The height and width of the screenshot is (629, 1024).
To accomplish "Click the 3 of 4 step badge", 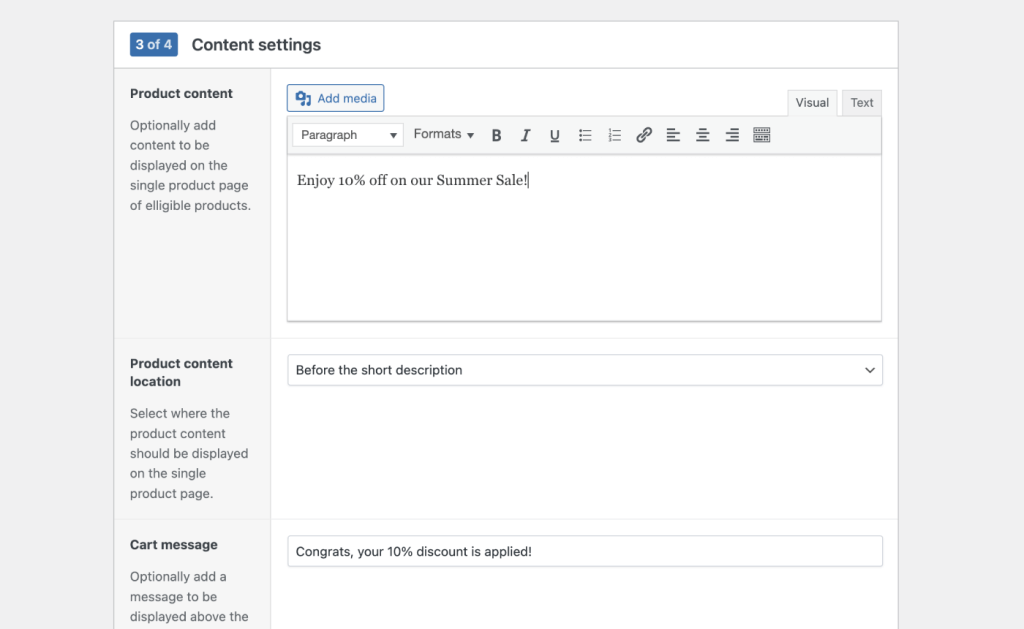I will click(153, 44).
